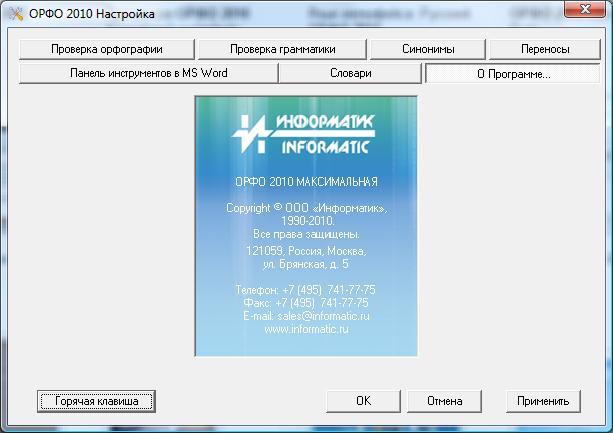This screenshot has width=613, height=433.
Task: Click the sales@informatic.ru email address
Action: coord(306,315)
